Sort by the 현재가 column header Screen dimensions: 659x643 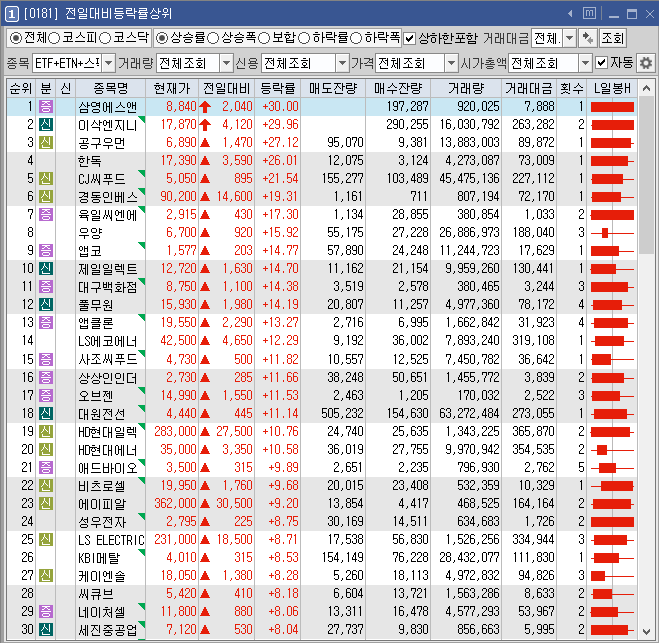(172, 88)
